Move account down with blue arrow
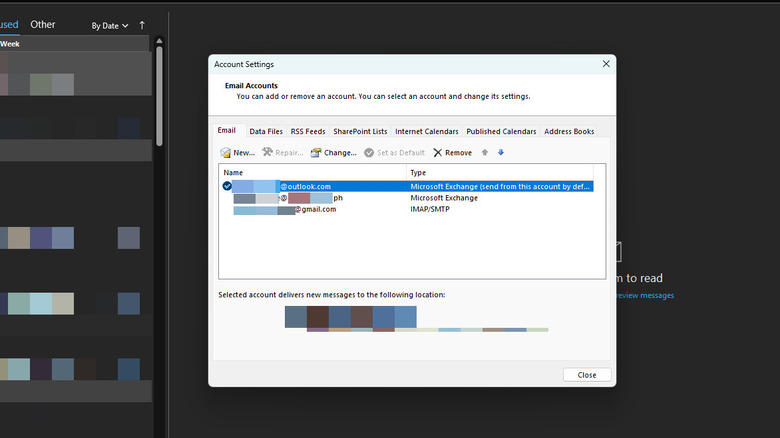Image resolution: width=780 pixels, height=438 pixels. [x=501, y=152]
